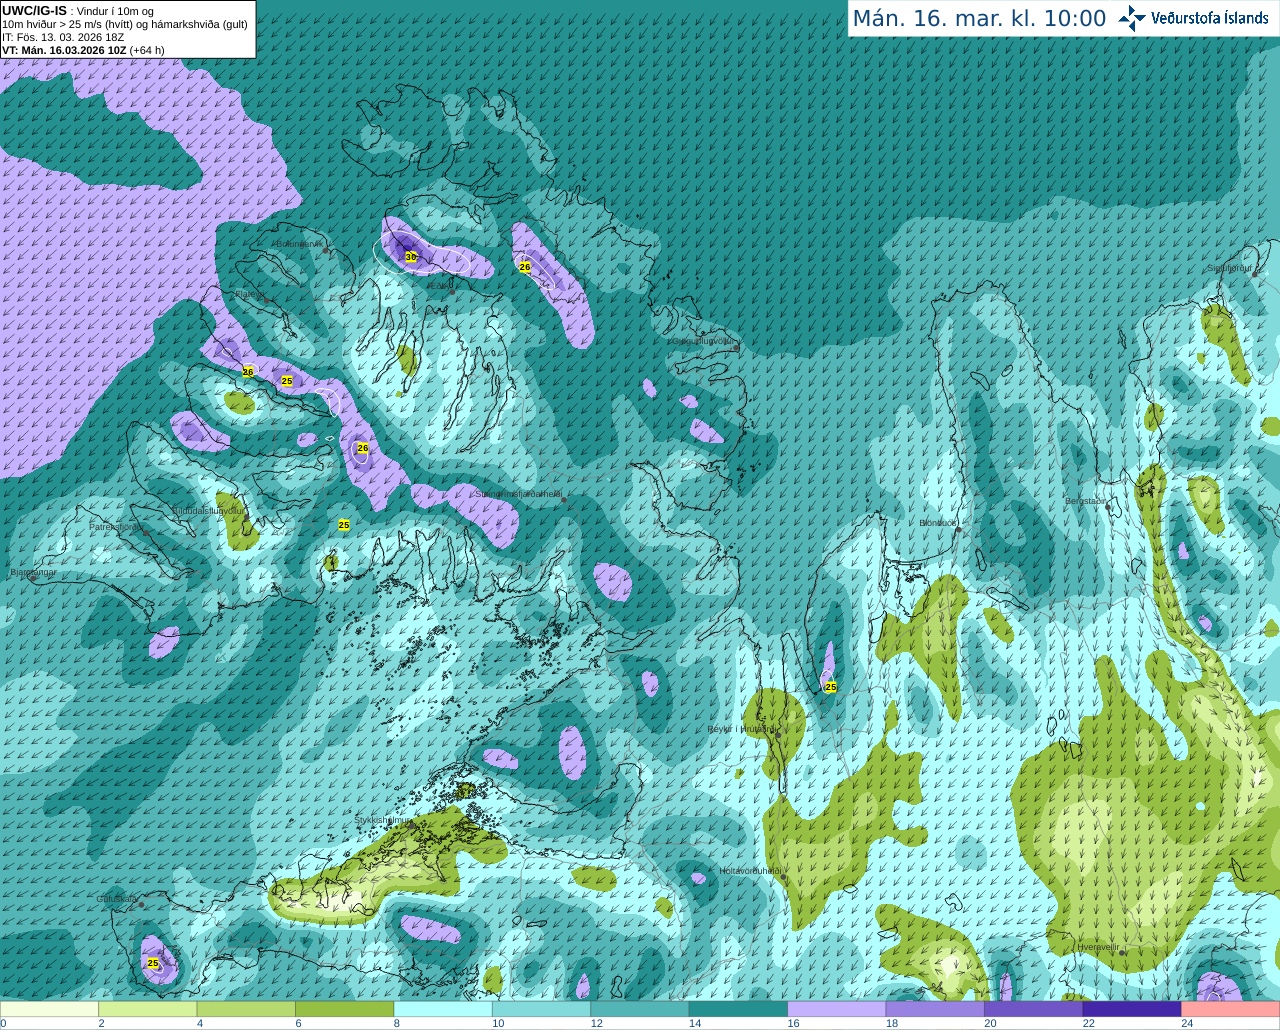The image size is (1280, 1030).
Task: Click the 26 gust marker just south of Flateyri
Action: pyautogui.click(x=248, y=372)
